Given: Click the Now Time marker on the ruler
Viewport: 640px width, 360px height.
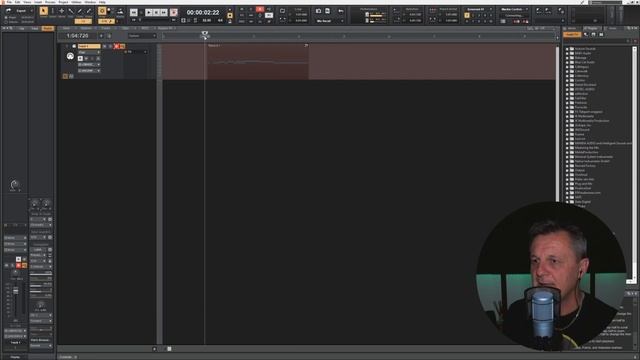Looking at the screenshot, I should point(204,34).
